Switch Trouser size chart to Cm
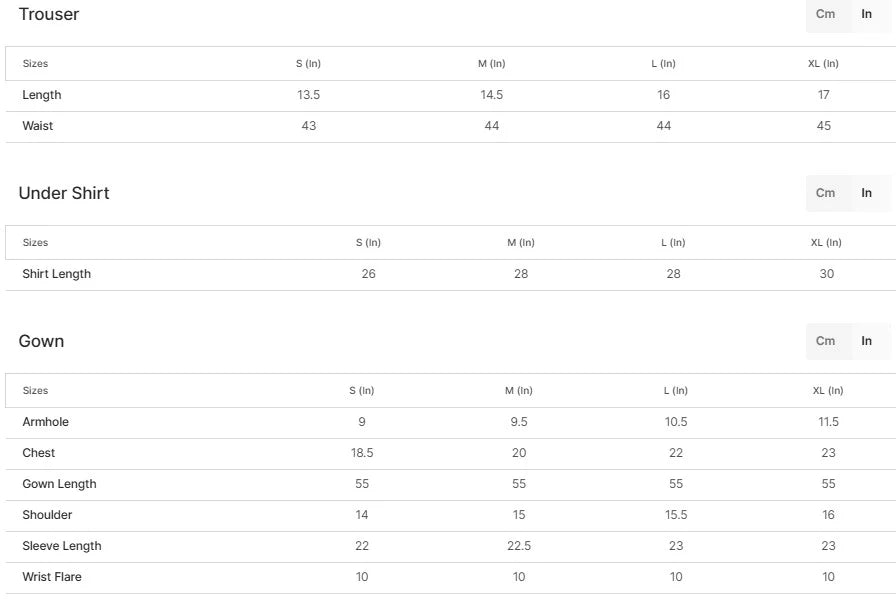Image resolution: width=896 pixels, height=602 pixels. coord(825,14)
